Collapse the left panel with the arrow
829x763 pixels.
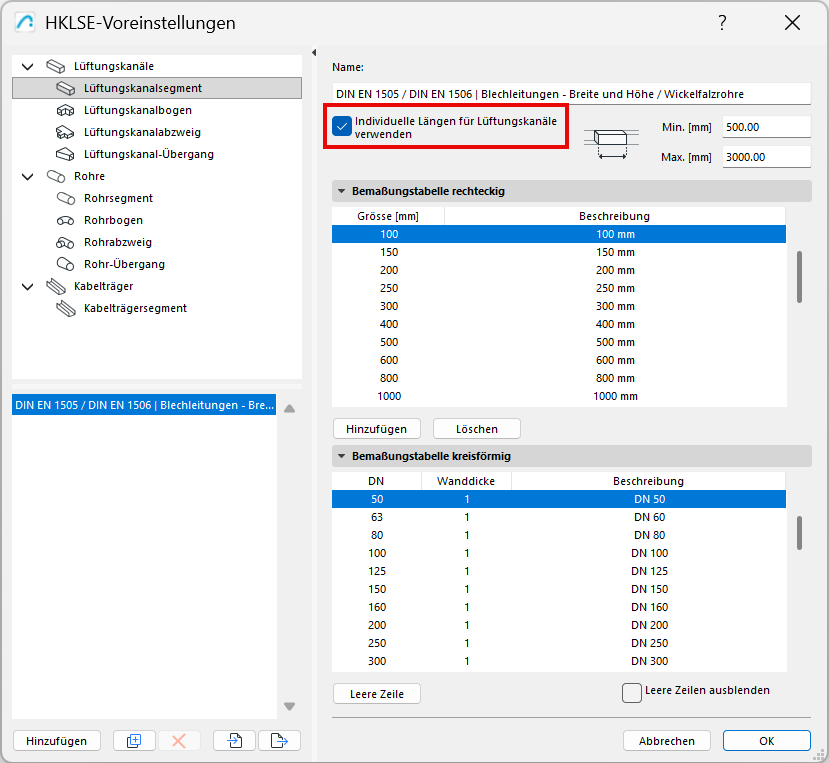[x=314, y=52]
